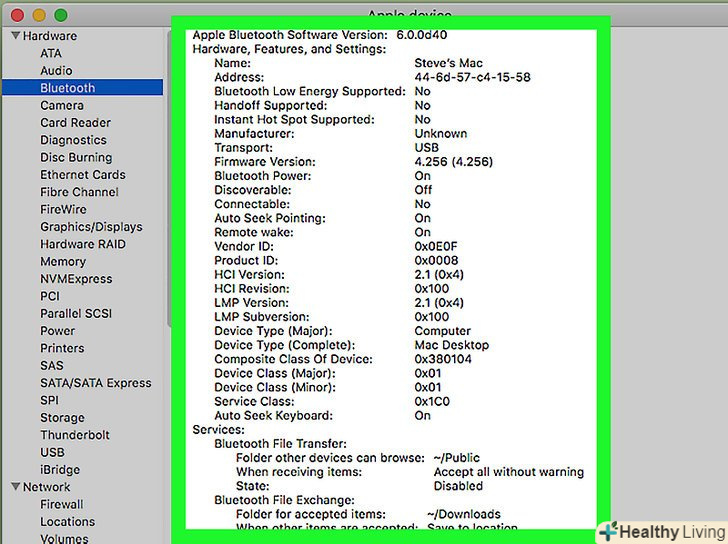Collapse the Hardware section triangle
The image size is (728, 544).
tap(16, 35)
